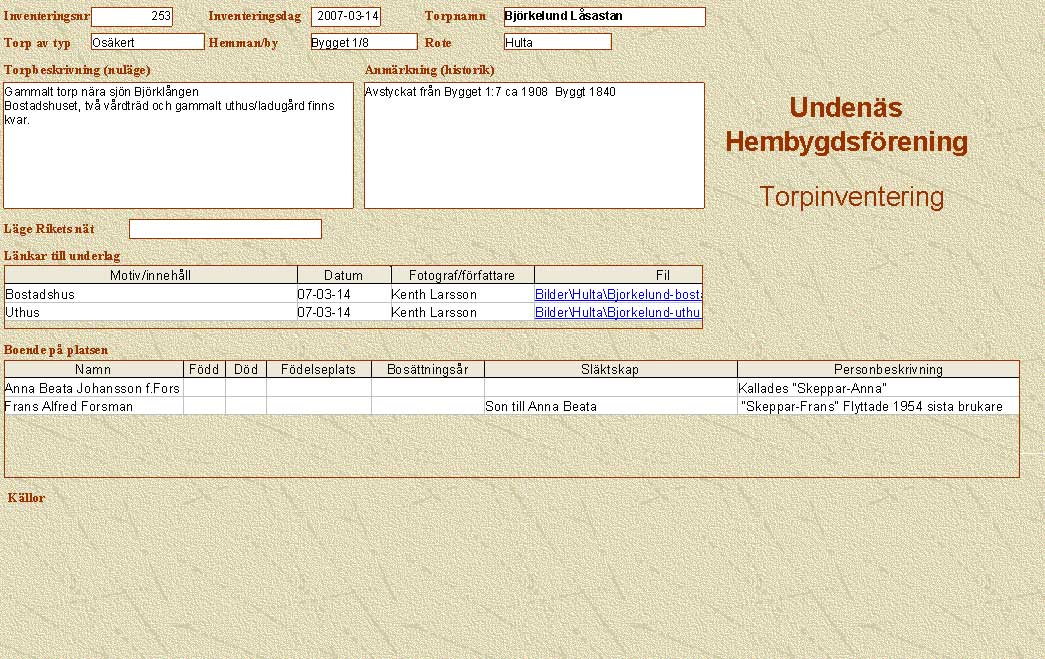Select the empty Läge Rikets nät field
The image size is (1045, 659).
tap(225, 229)
